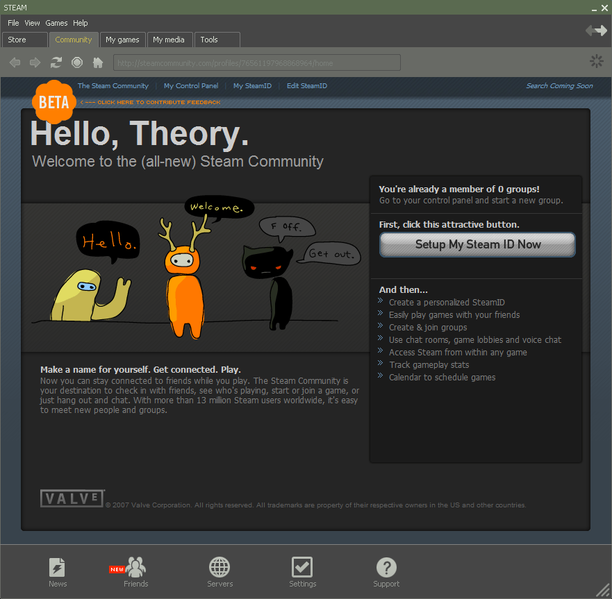Switch to the Tools tab
The width and height of the screenshot is (612, 599).
[217, 40]
